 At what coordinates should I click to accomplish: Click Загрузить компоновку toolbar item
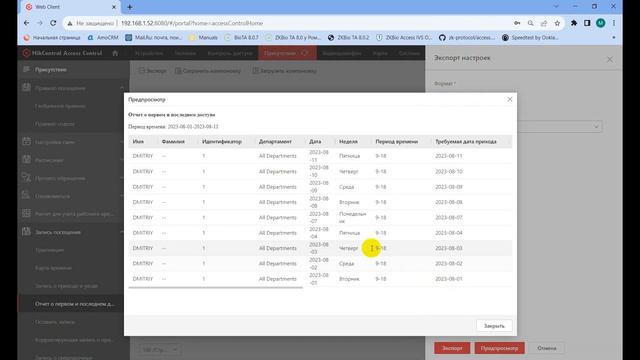tap(284, 71)
